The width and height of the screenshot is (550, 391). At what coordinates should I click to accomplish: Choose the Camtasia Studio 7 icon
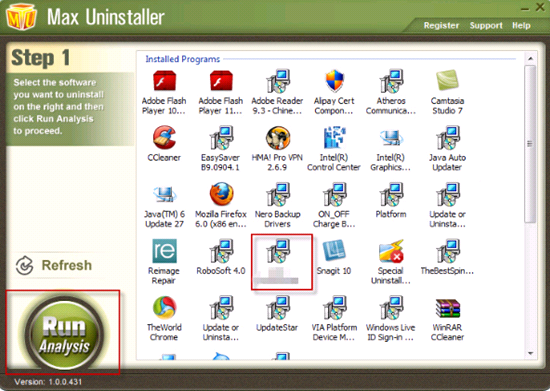click(447, 80)
